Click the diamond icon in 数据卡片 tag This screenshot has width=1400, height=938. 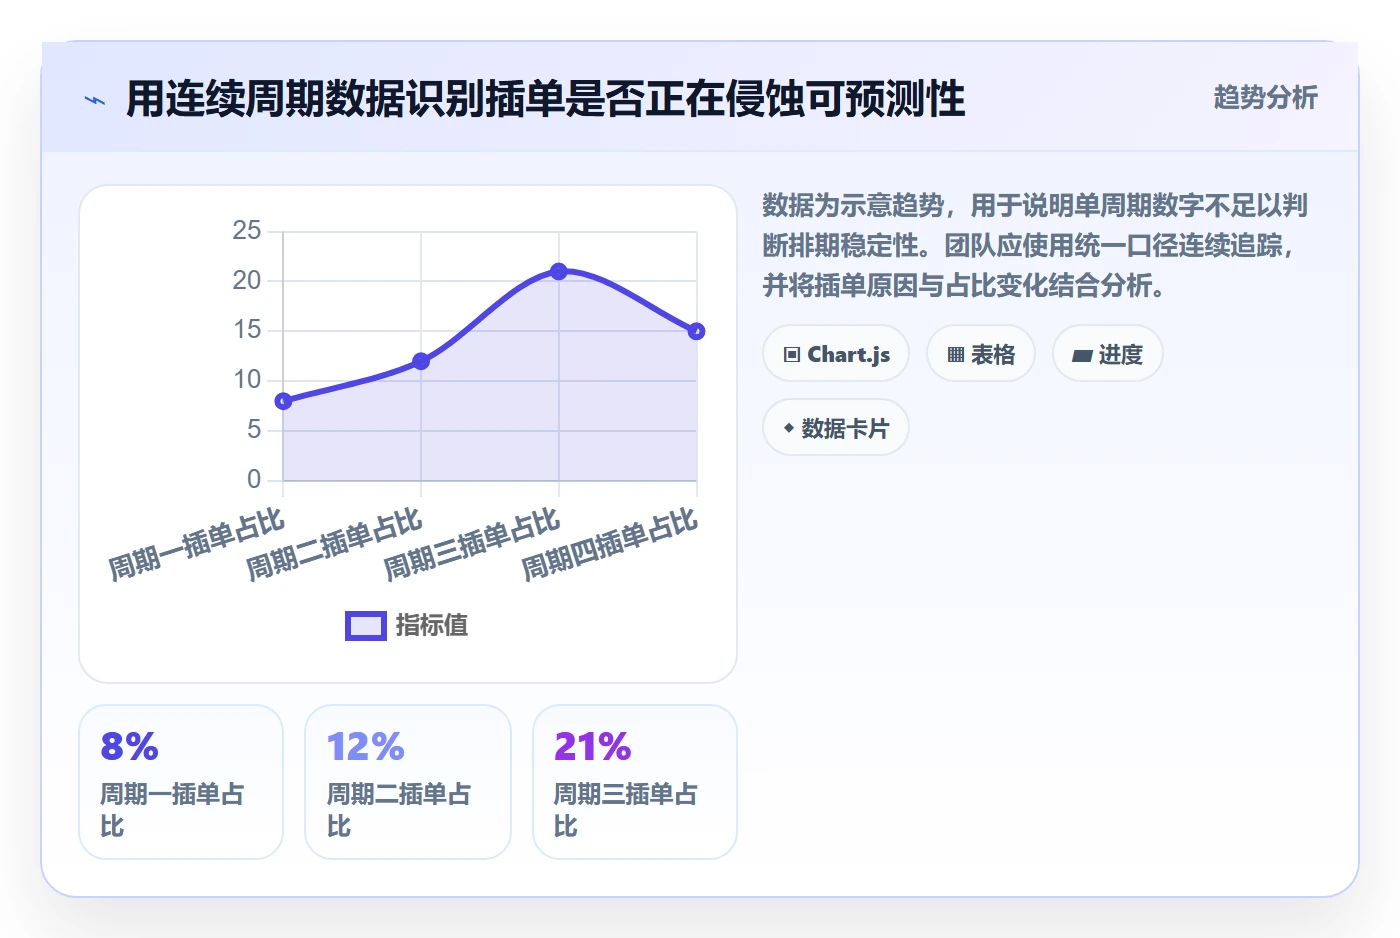[x=789, y=428]
